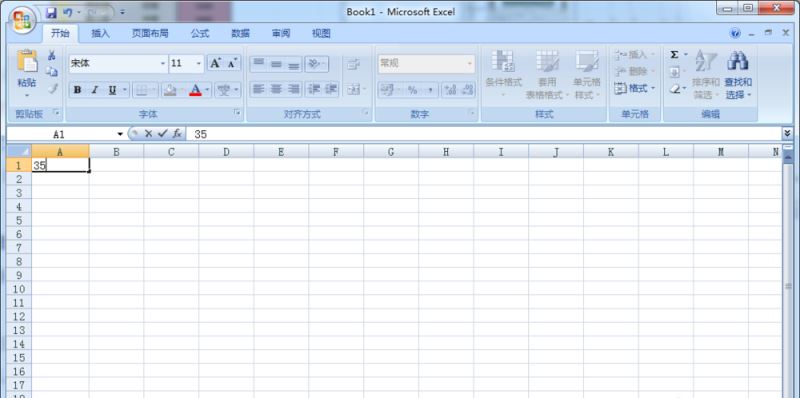Click merge and center icon
This screenshot has width=800, height=398.
353,89
